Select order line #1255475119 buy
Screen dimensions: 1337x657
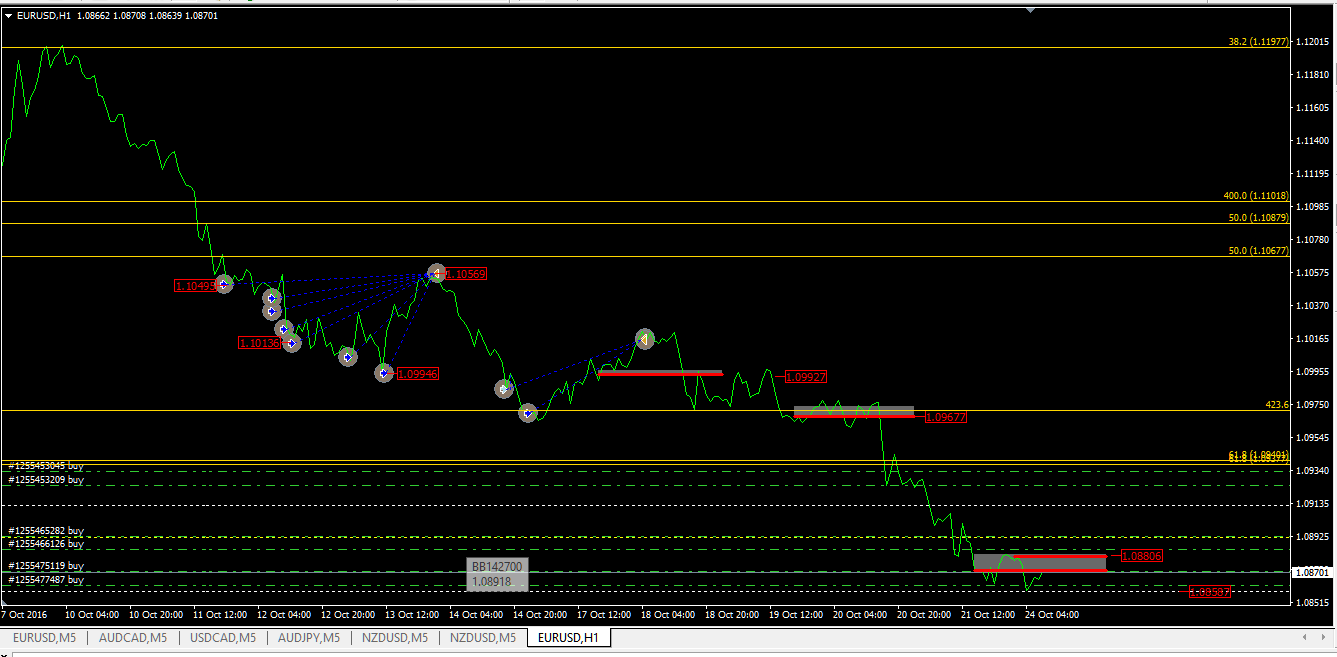click(46, 566)
